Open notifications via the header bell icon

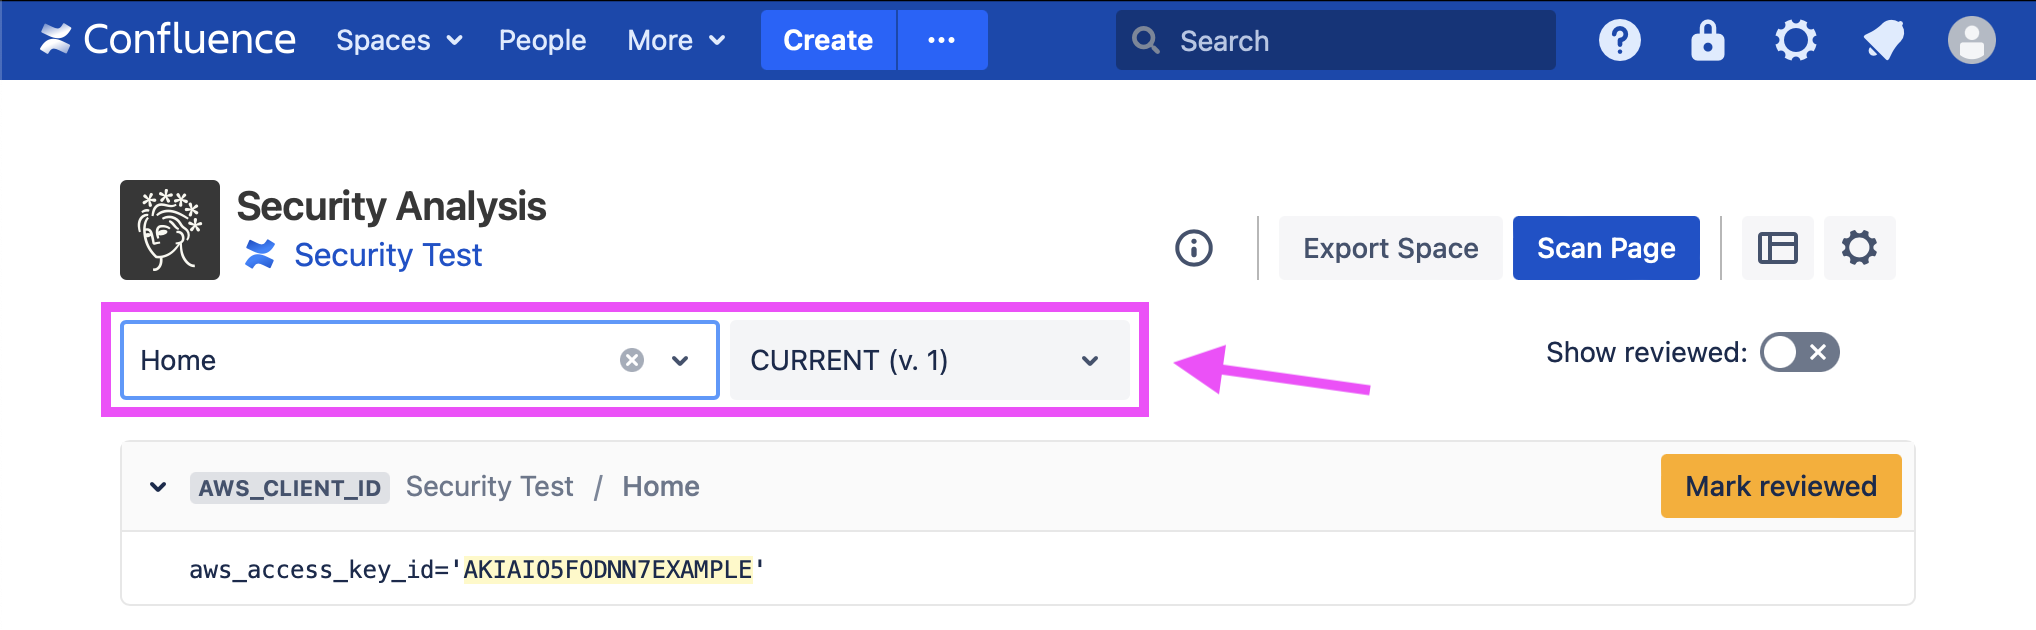pos(1883,41)
